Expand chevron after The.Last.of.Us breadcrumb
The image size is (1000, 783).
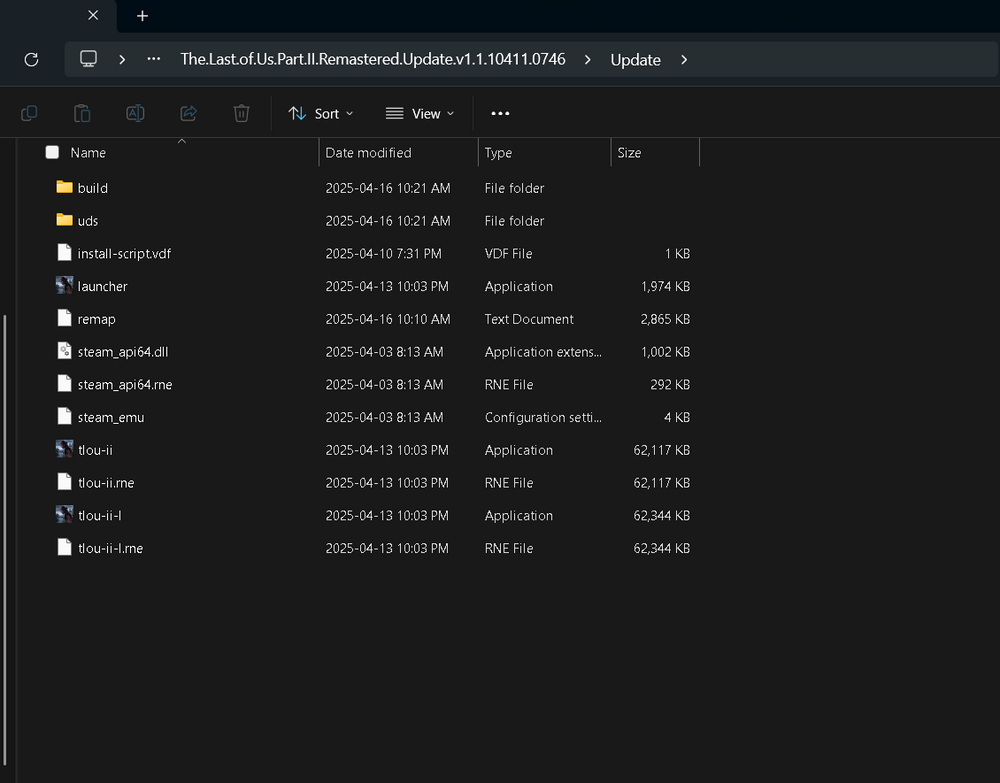tap(587, 59)
